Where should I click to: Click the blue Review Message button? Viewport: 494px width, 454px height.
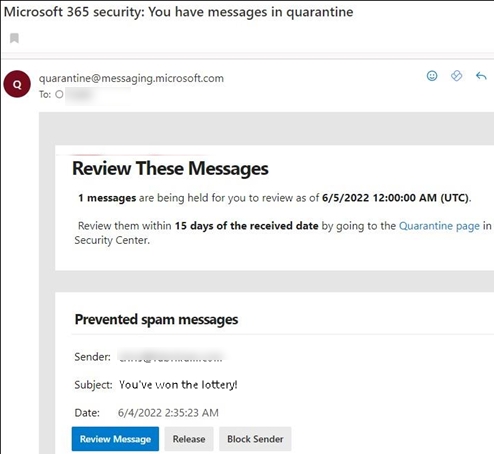pos(115,439)
